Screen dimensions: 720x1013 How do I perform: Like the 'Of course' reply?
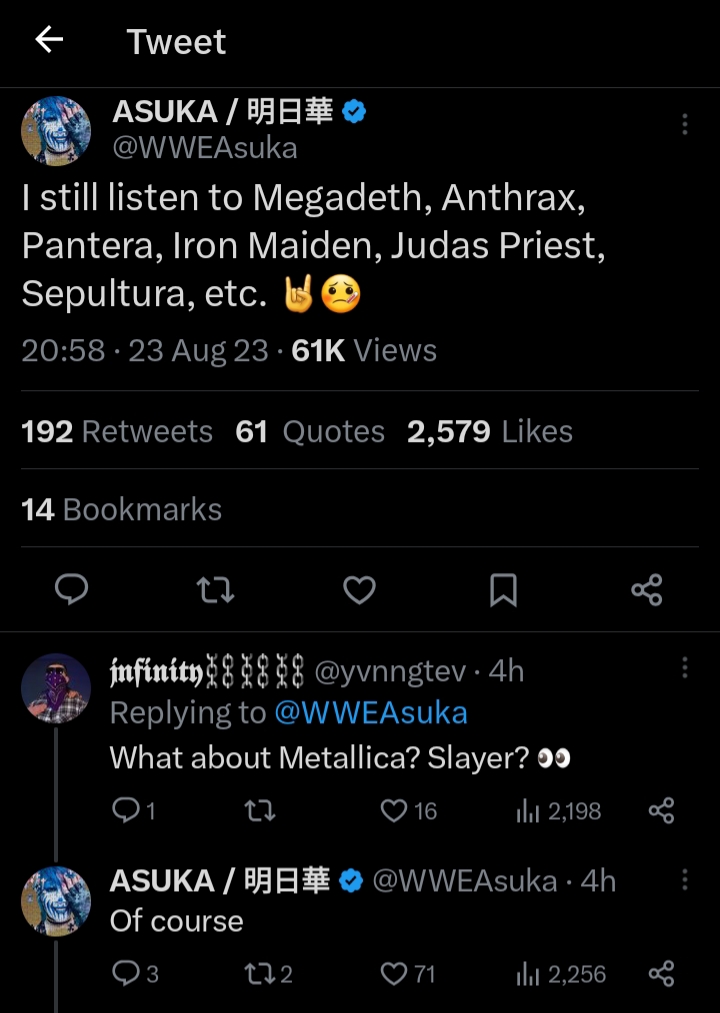pyautogui.click(x=408, y=974)
